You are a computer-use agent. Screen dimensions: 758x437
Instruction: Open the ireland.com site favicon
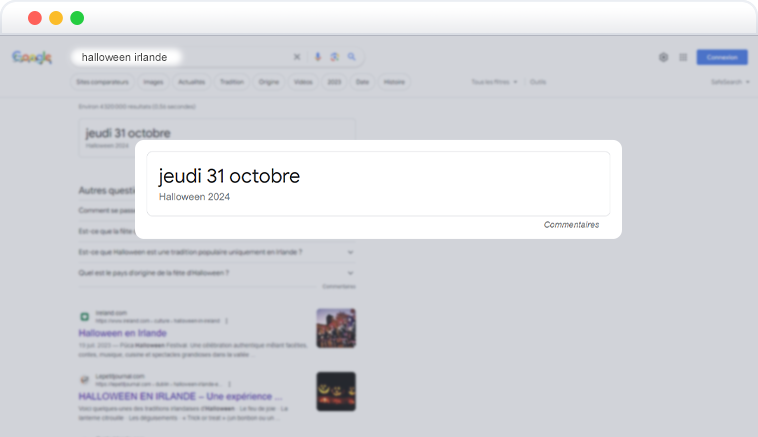85,317
